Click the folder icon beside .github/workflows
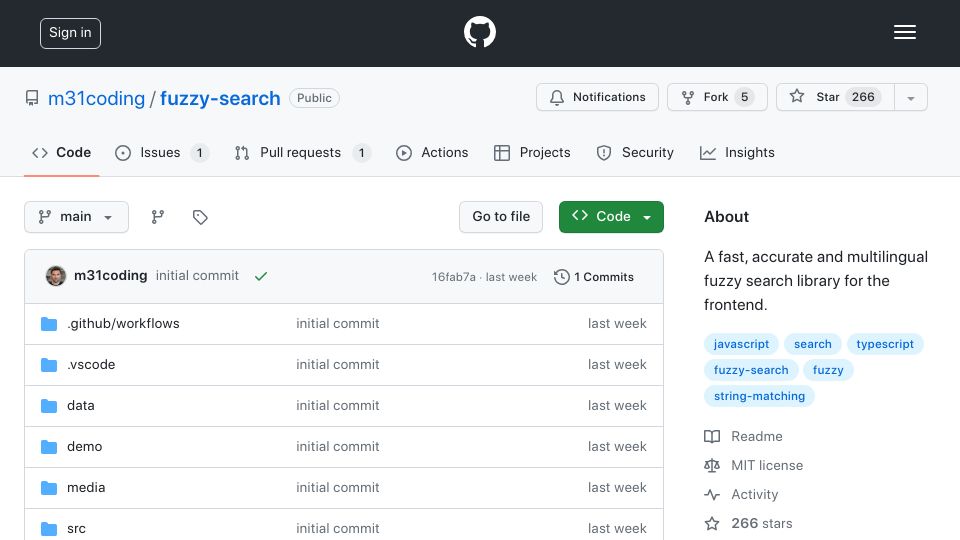Image resolution: width=960 pixels, height=540 pixels. pyautogui.click(x=49, y=324)
